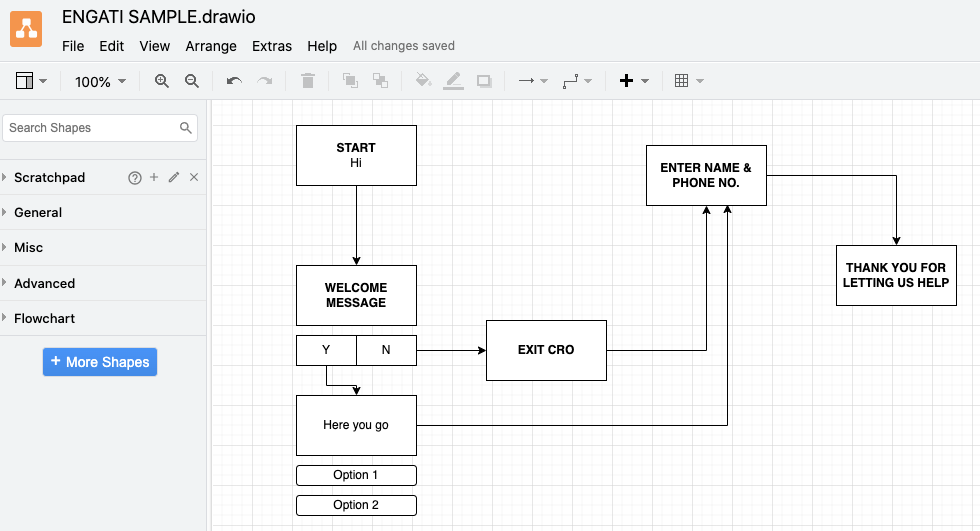980x531 pixels.
Task: Open the Arrange menu
Action: click(211, 46)
